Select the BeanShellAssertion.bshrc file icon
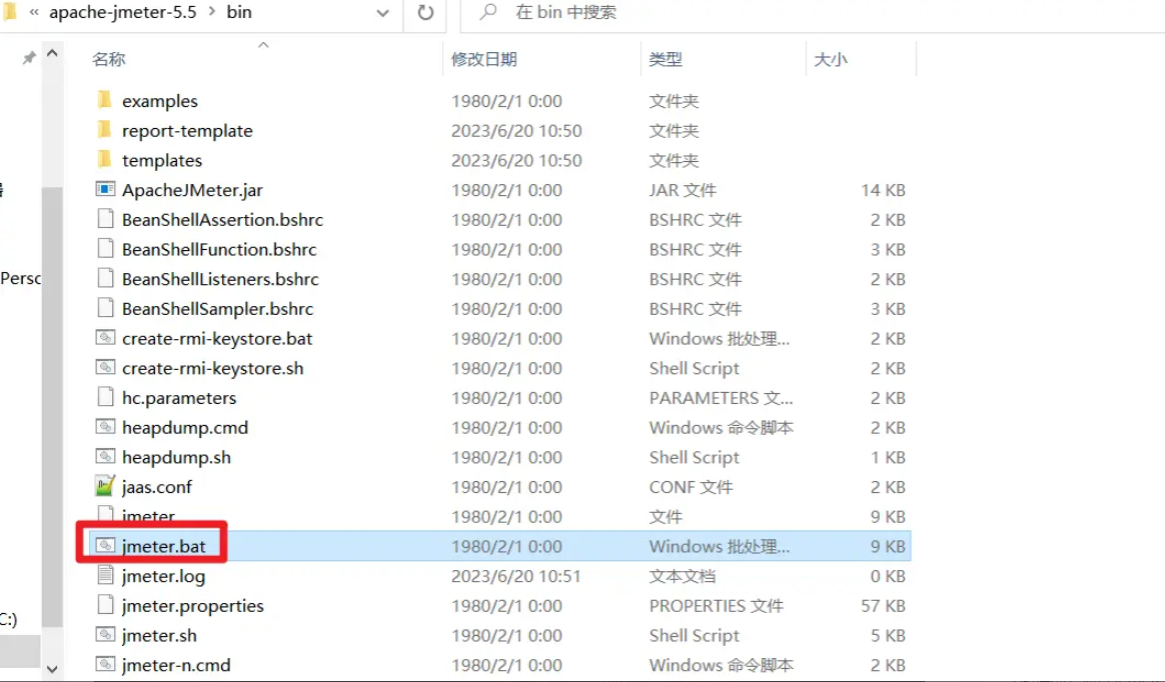Viewport: 1165px width, 682px height. click(x=106, y=219)
